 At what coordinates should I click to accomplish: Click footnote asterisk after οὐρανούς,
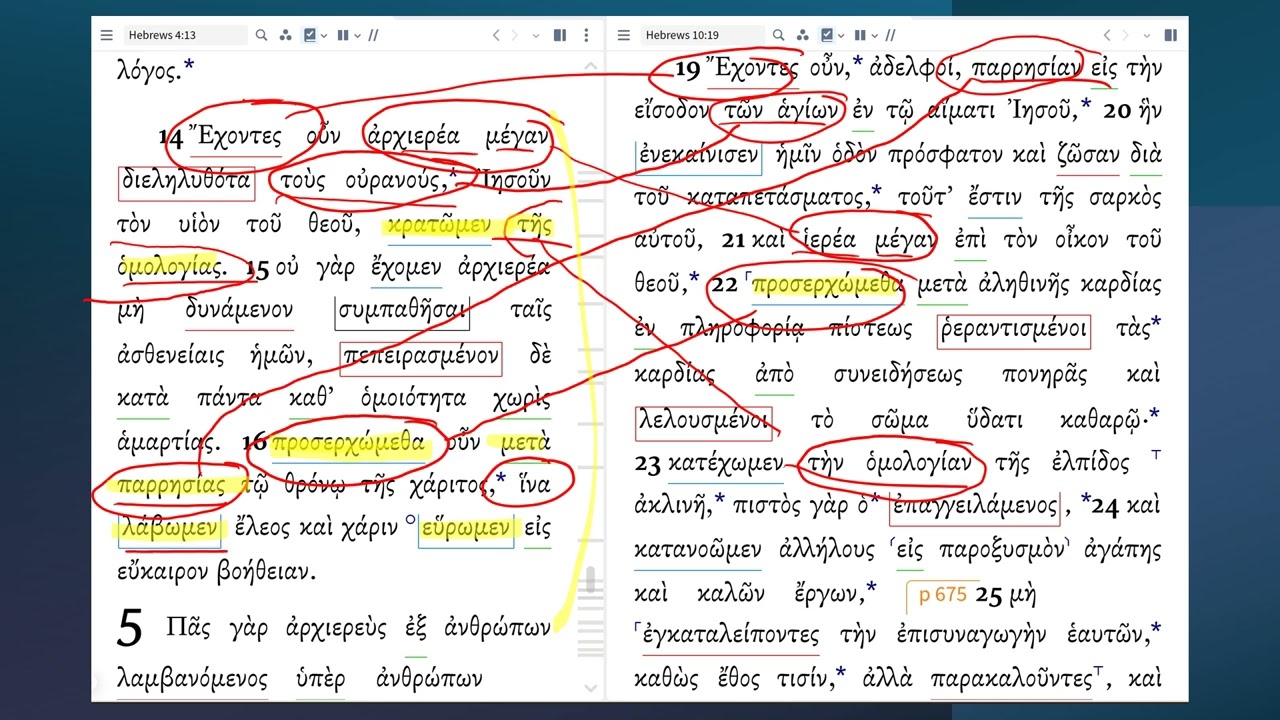(x=453, y=176)
